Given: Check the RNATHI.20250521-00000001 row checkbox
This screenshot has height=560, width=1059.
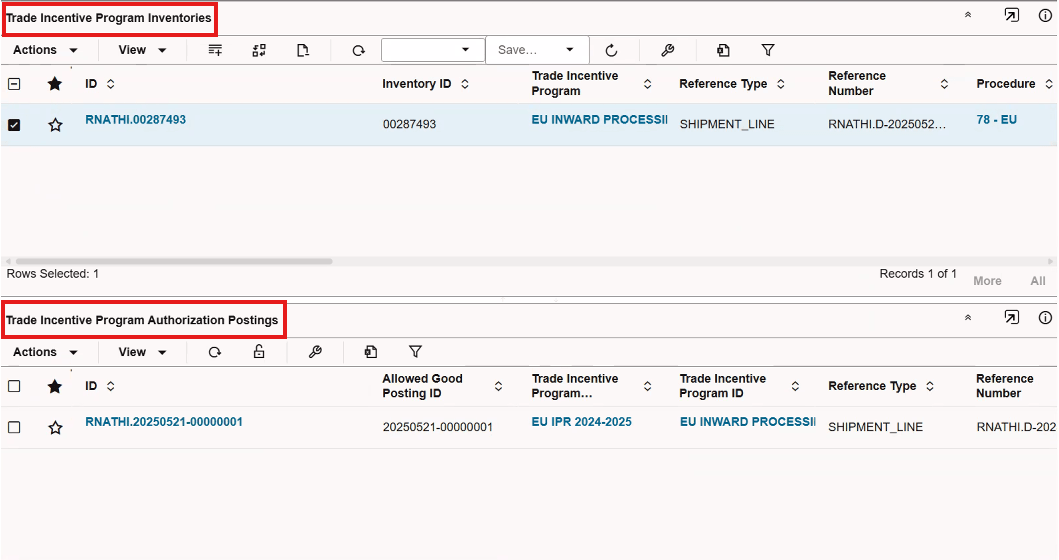Looking at the screenshot, I should [14, 428].
